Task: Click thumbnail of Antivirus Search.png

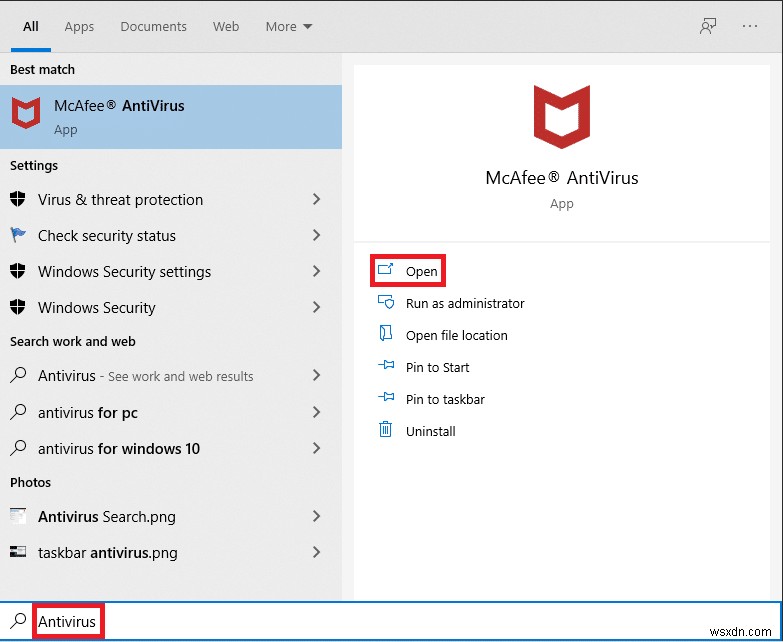Action: (18, 516)
